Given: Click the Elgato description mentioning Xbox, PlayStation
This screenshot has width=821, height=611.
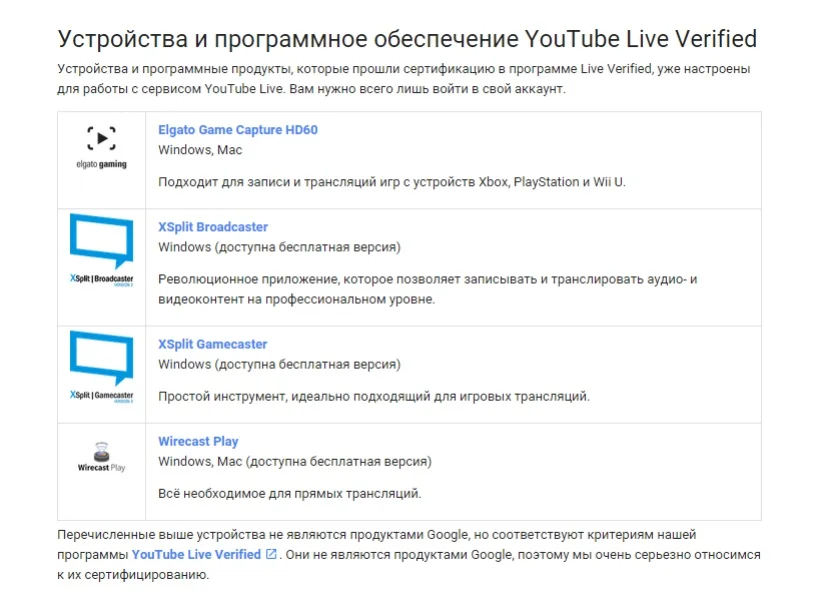Looking at the screenshot, I should click(391, 182).
